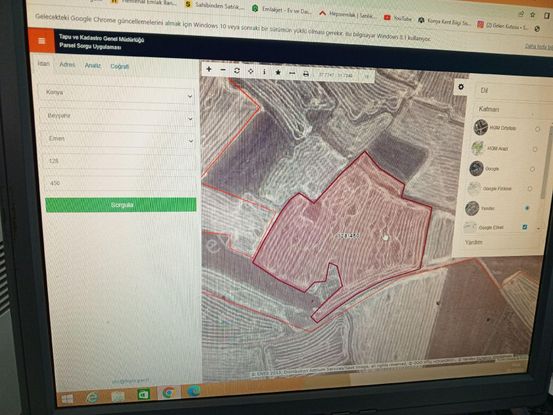Select the parcel info tool
The width and height of the screenshot is (553, 415).
[264, 72]
